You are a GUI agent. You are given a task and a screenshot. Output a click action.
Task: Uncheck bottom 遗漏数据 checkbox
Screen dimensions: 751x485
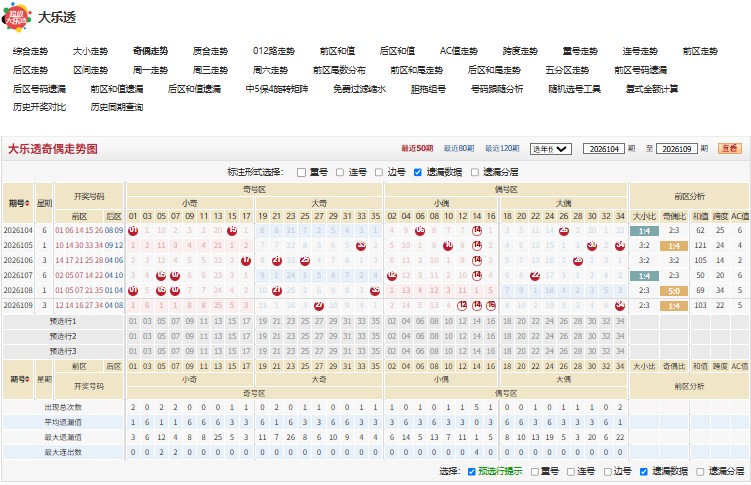[644, 472]
